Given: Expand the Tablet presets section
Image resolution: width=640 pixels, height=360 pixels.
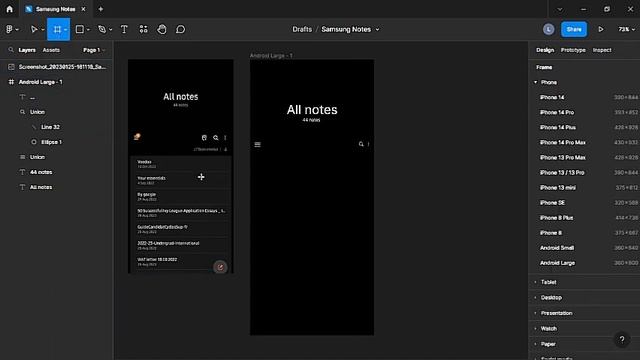Looking at the screenshot, I should pos(536,282).
